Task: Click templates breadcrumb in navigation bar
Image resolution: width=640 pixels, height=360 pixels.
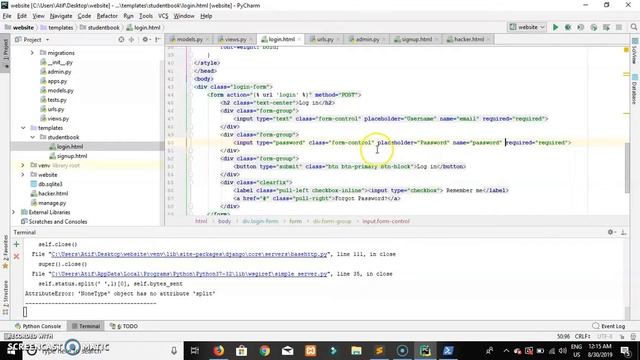Action: click(x=57, y=27)
